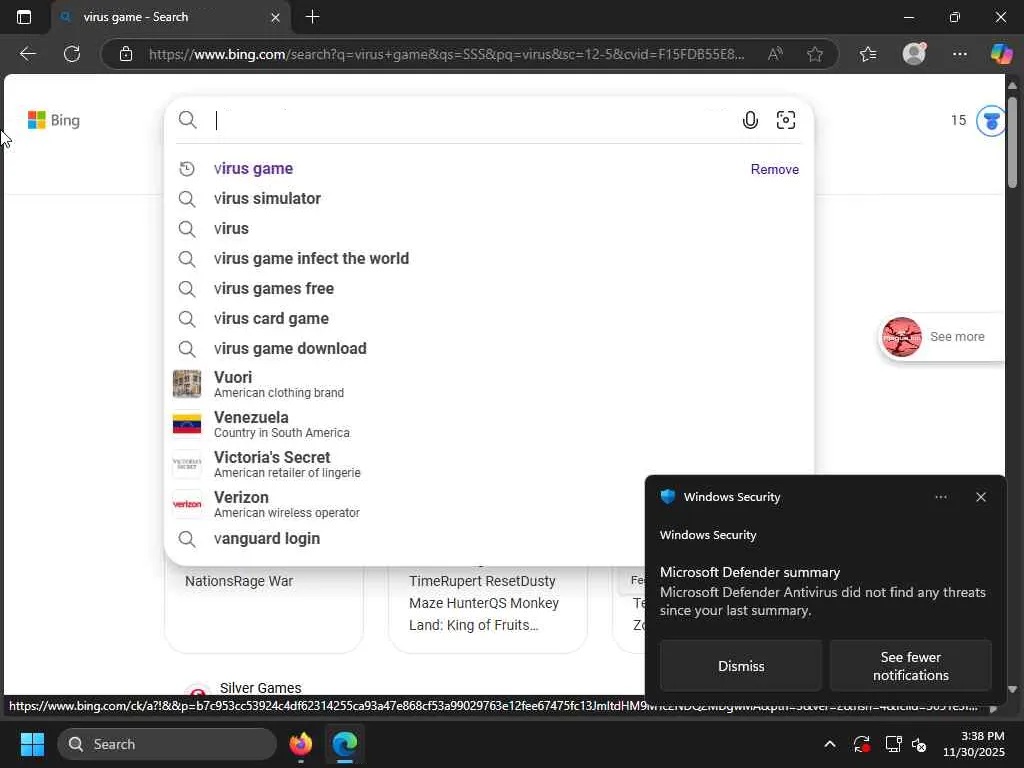Click the page vertical scrollbar thumb
Image resolution: width=1024 pixels, height=768 pixels.
(1012, 142)
